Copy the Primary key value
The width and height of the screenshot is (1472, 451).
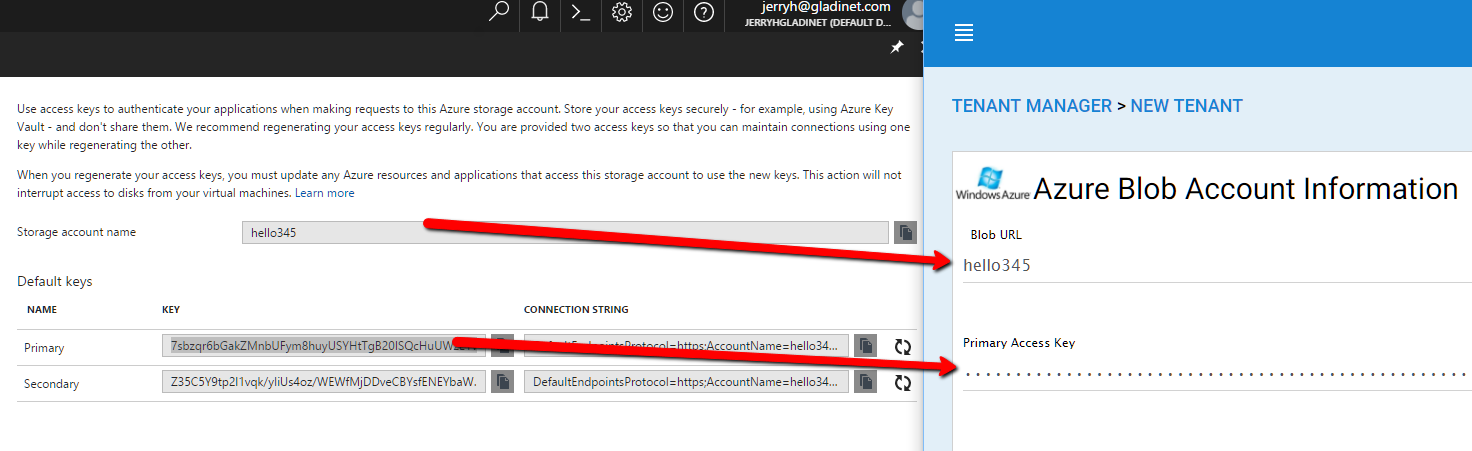pyautogui.click(x=502, y=346)
